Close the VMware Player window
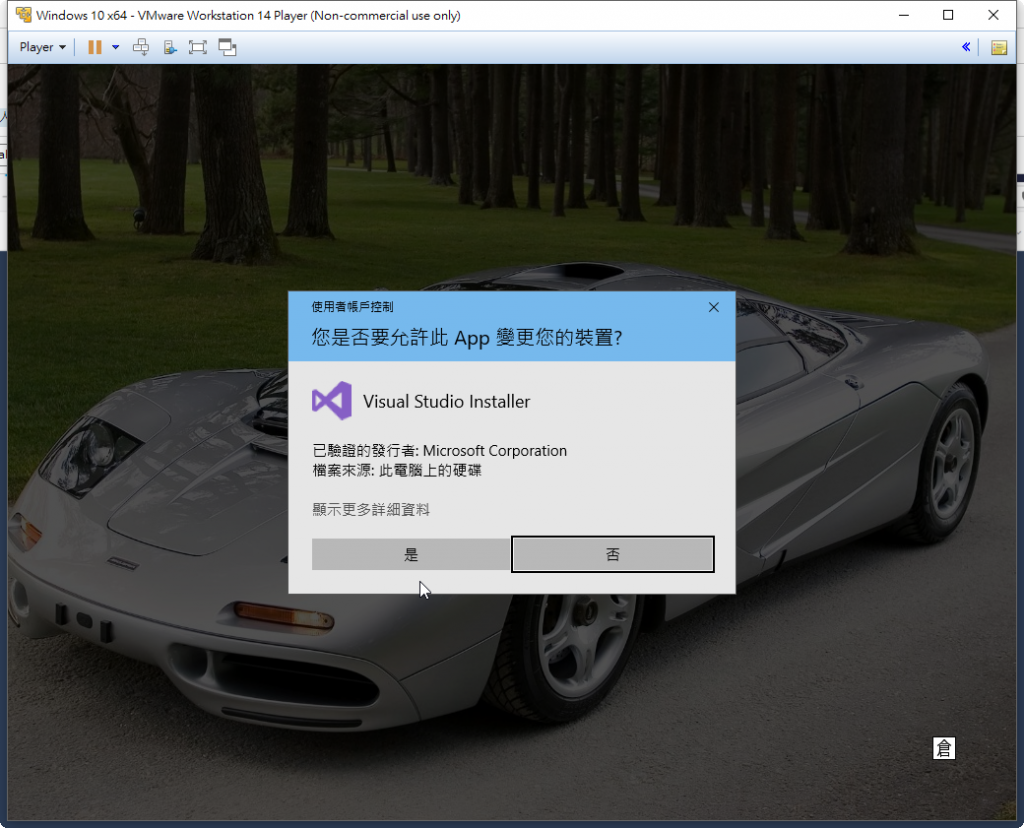This screenshot has width=1024, height=828. (993, 15)
